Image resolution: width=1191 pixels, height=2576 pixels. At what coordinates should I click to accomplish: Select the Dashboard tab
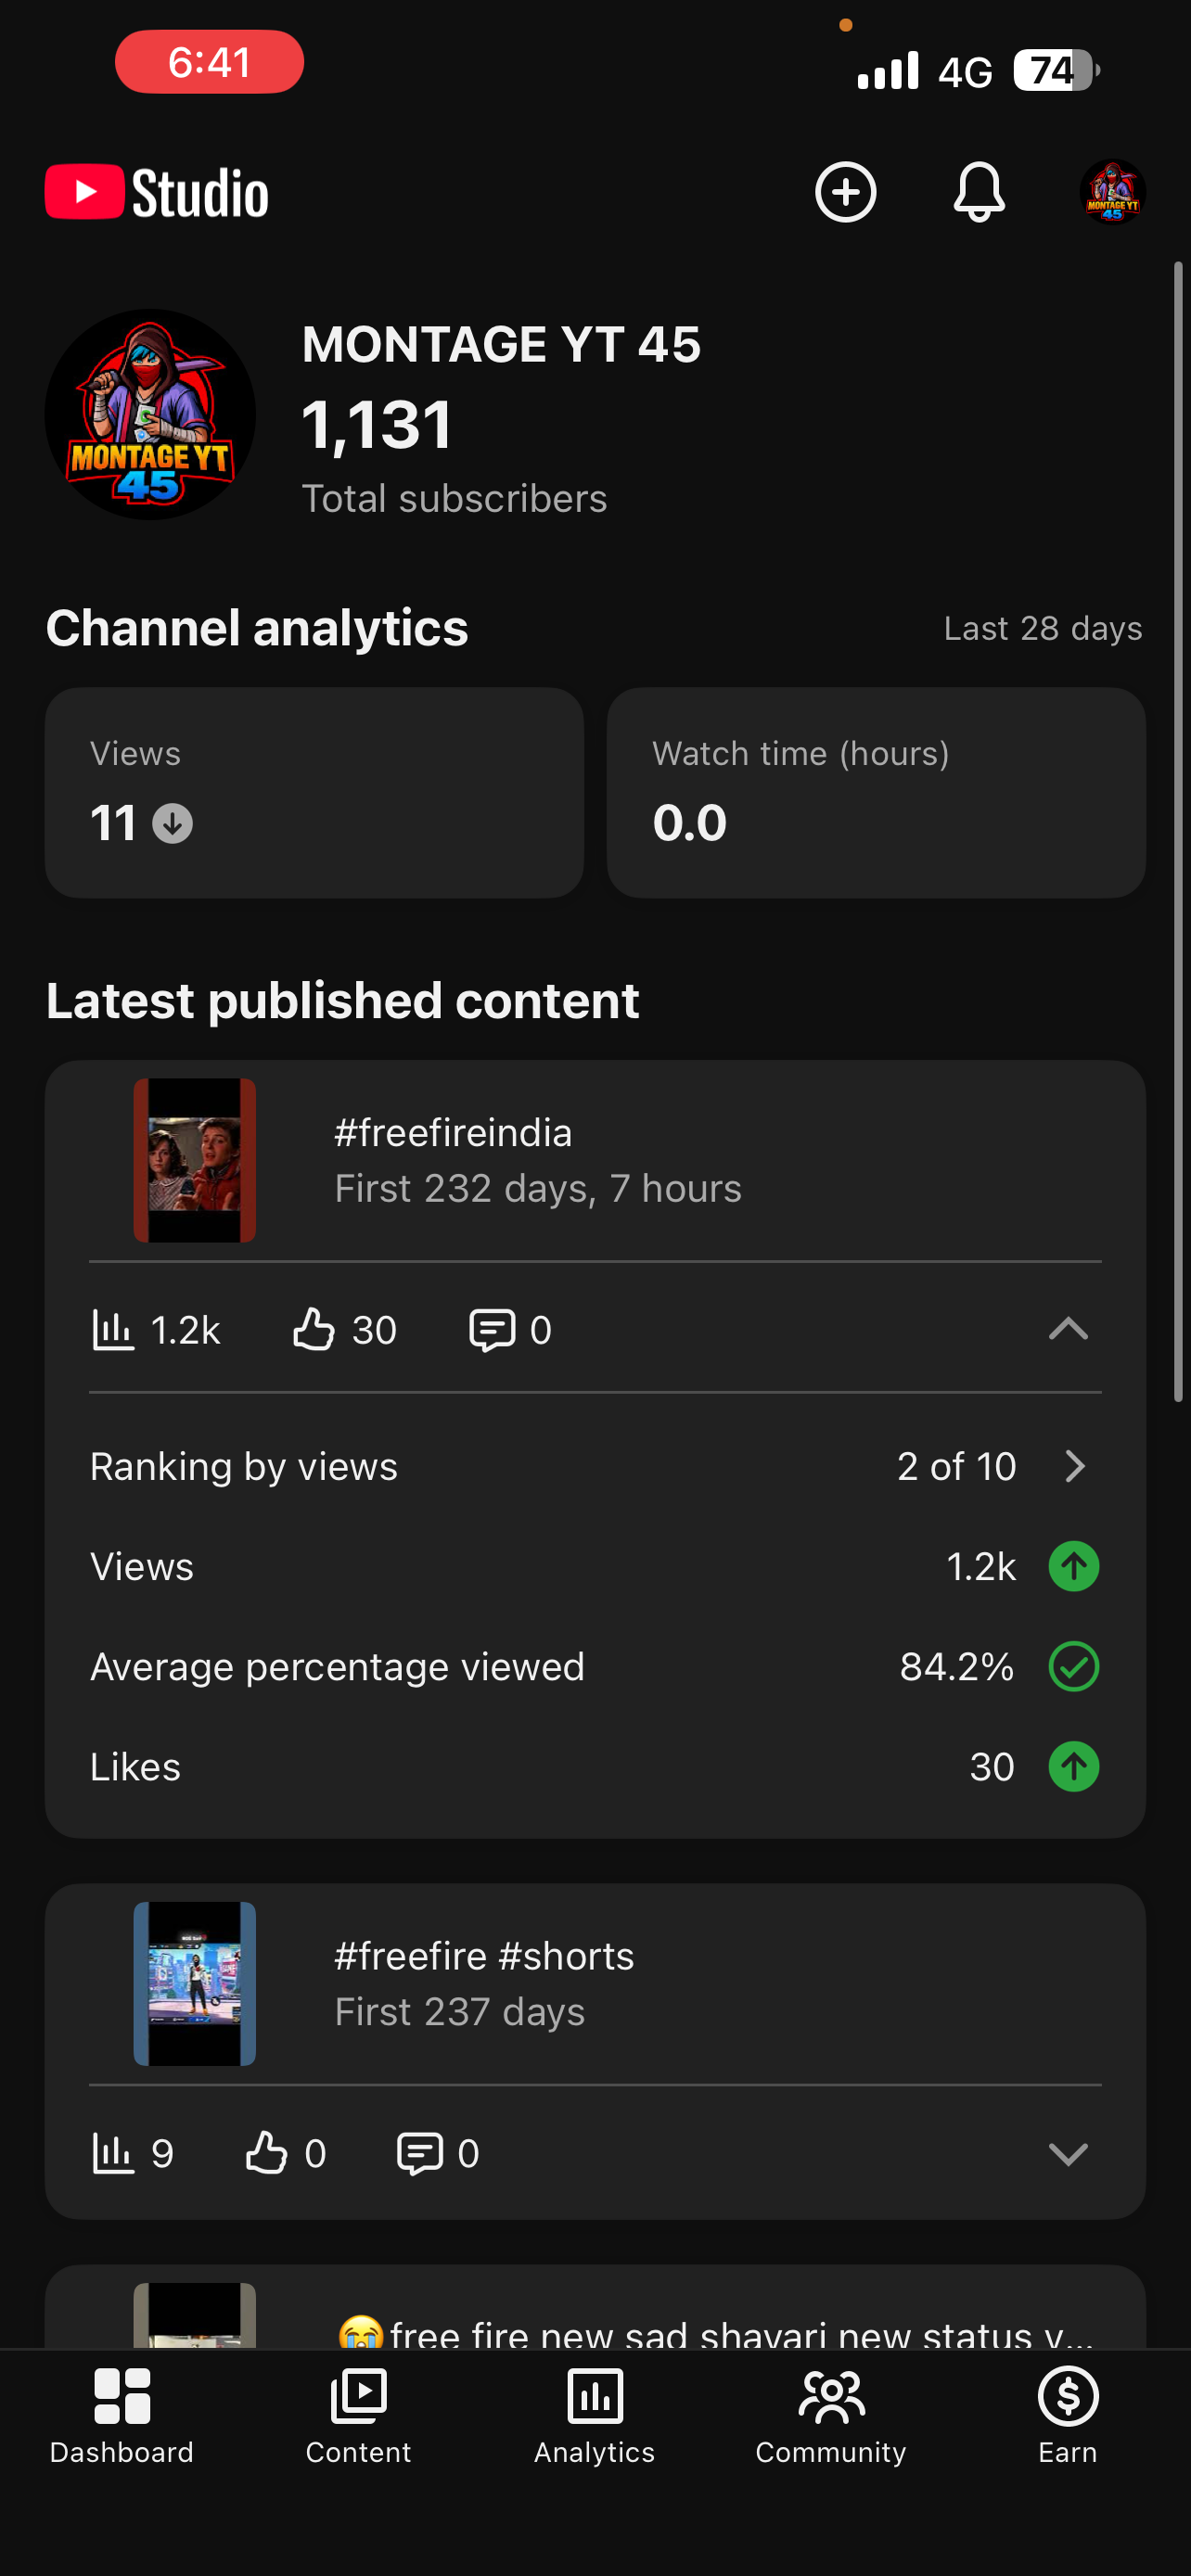pyautogui.click(x=122, y=2415)
